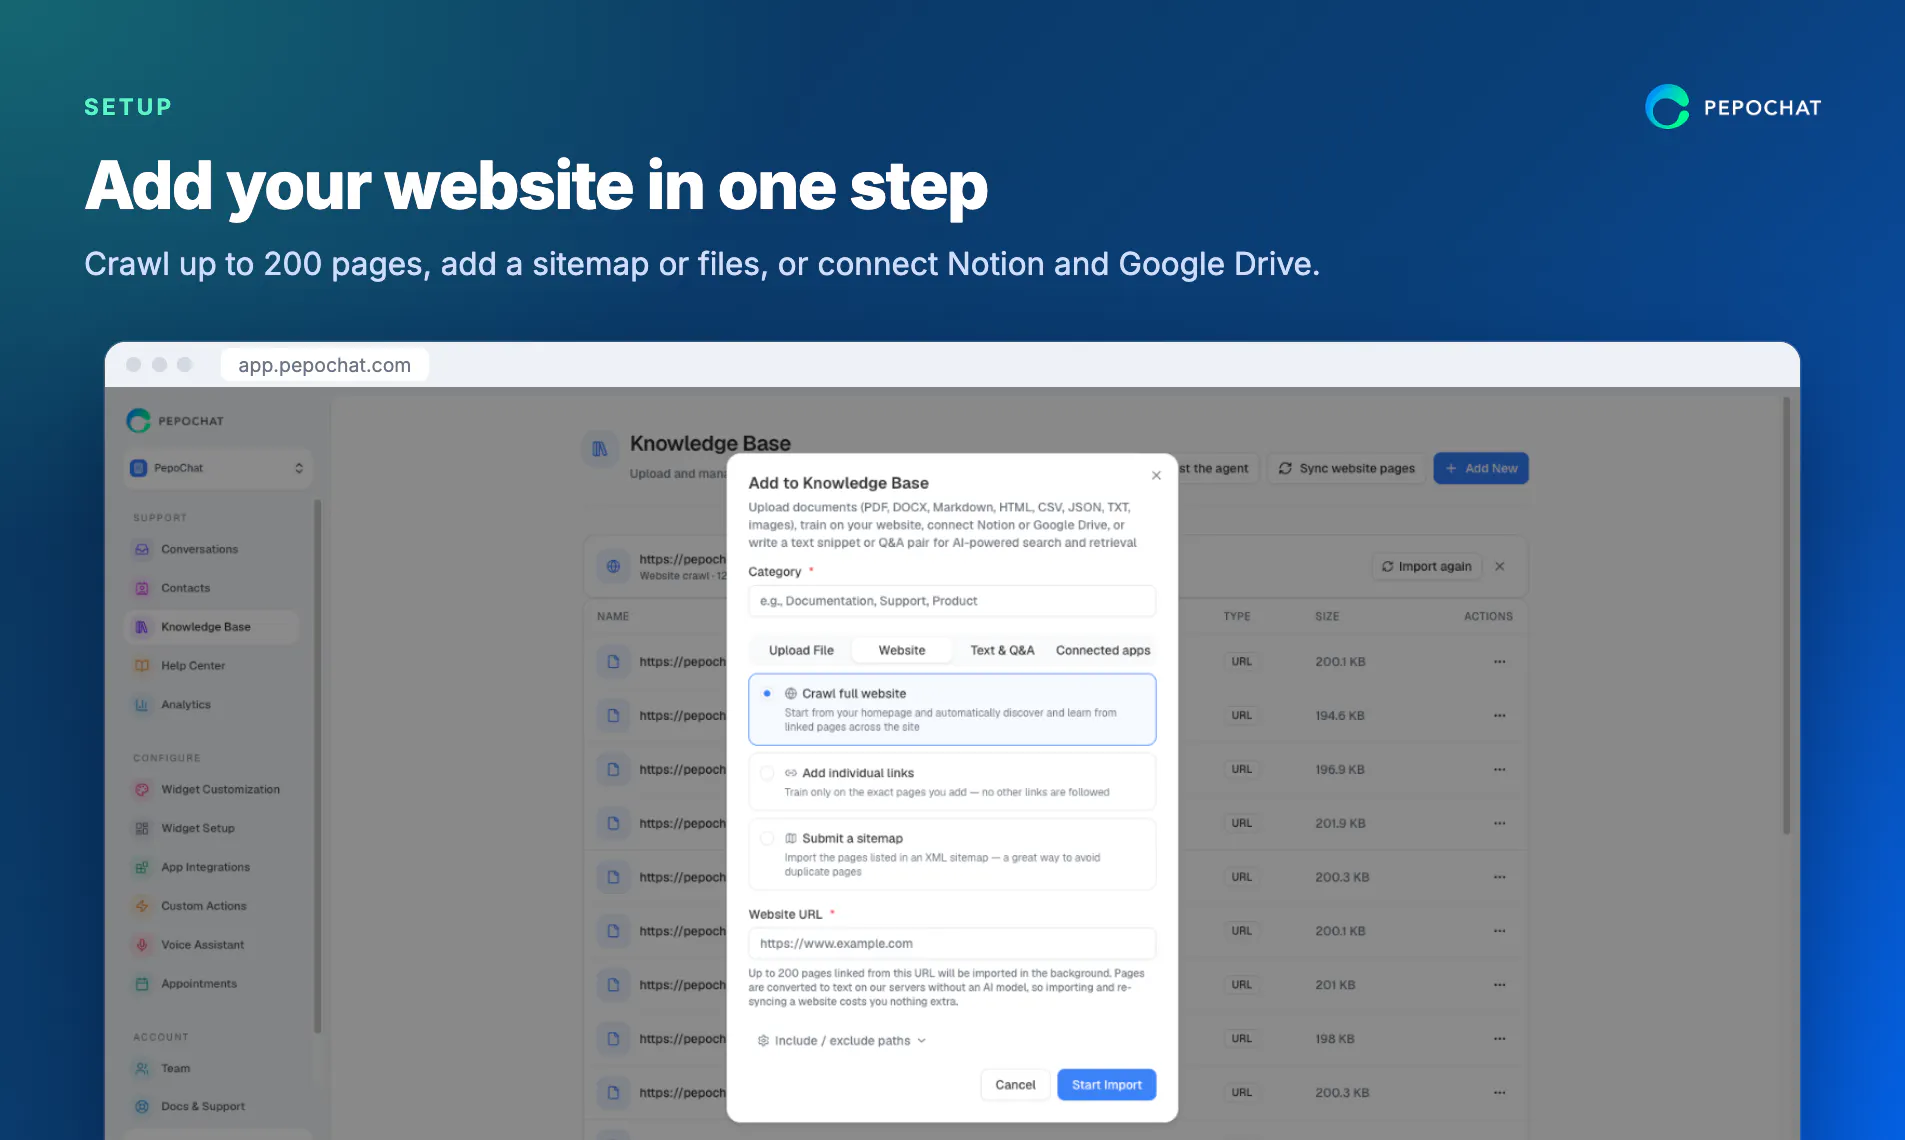Close the Add to Knowledge Base dialog
Screen dimensions: 1905x1140
[1156, 476]
